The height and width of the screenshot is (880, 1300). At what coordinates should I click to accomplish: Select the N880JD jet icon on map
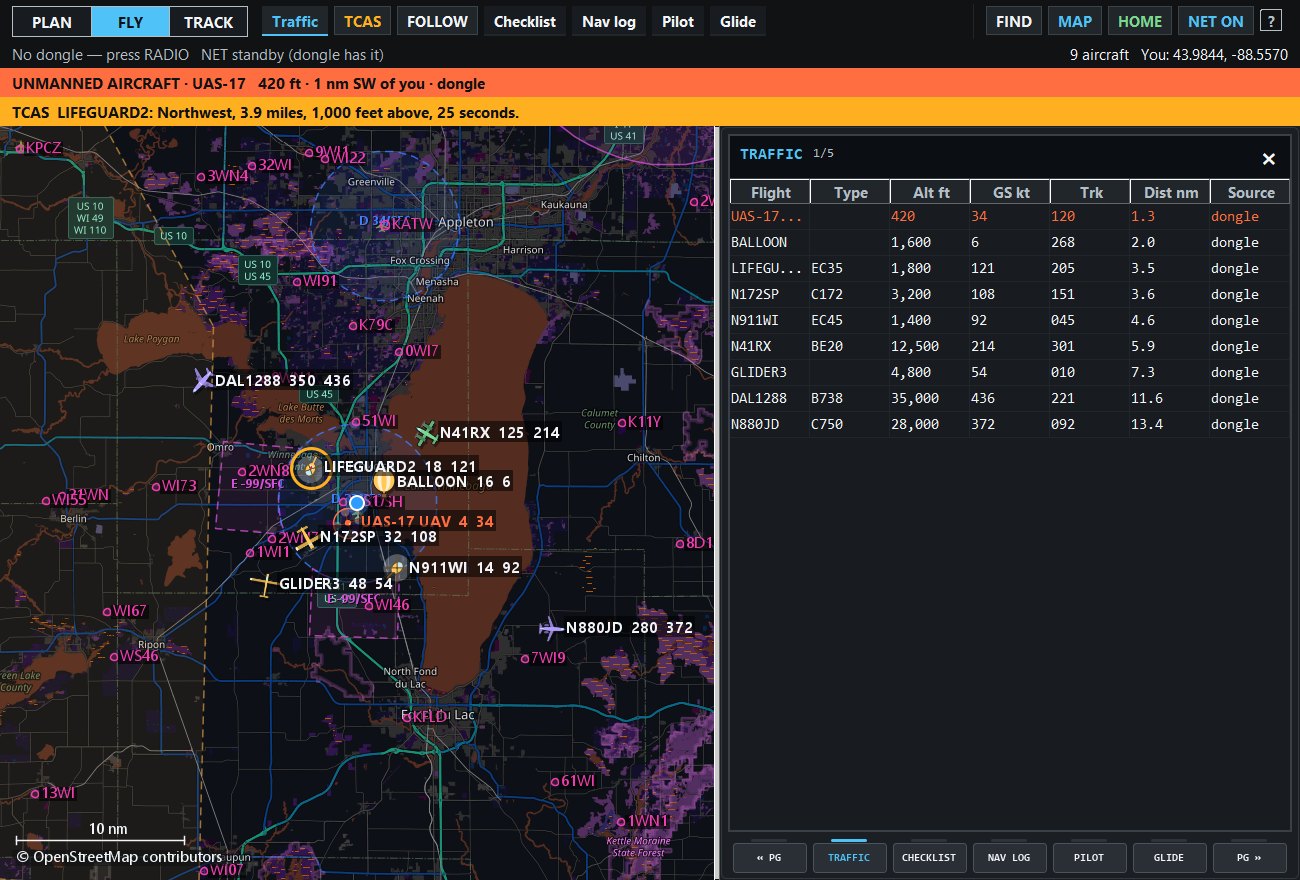[x=551, y=628]
